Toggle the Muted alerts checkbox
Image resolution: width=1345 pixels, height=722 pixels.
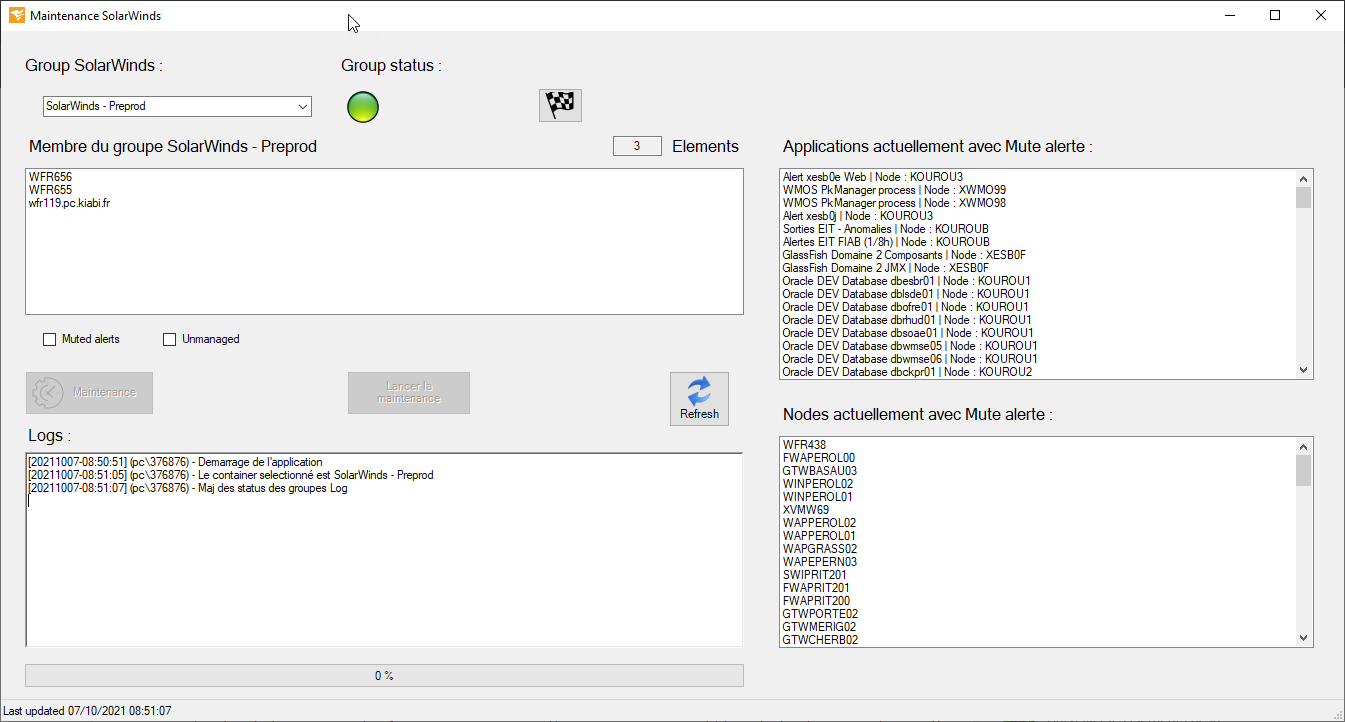click(x=49, y=340)
